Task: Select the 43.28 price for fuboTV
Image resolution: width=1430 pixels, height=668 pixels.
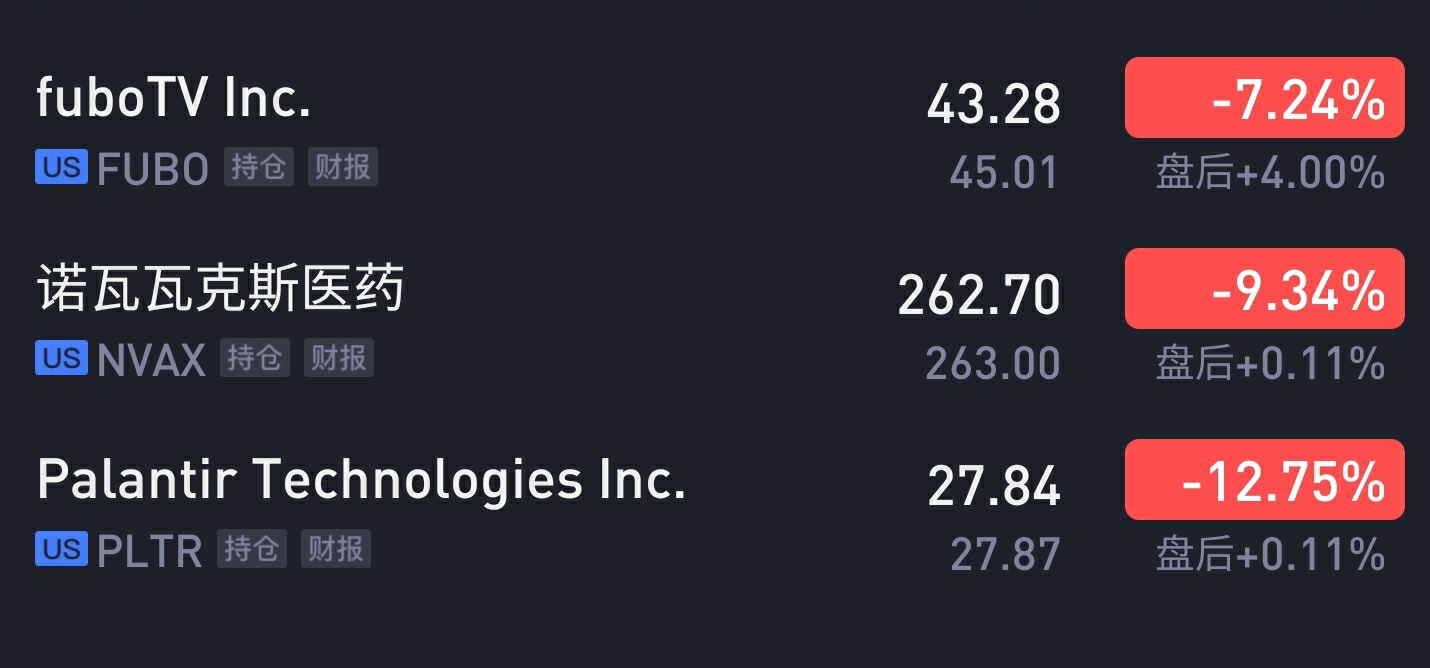Action: [993, 104]
